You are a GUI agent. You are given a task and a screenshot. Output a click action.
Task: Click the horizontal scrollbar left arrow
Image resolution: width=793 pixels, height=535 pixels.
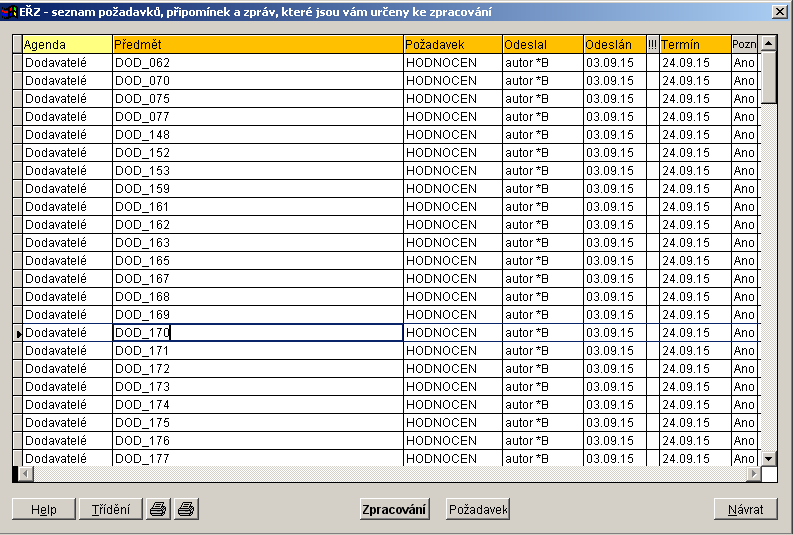tap(27, 474)
